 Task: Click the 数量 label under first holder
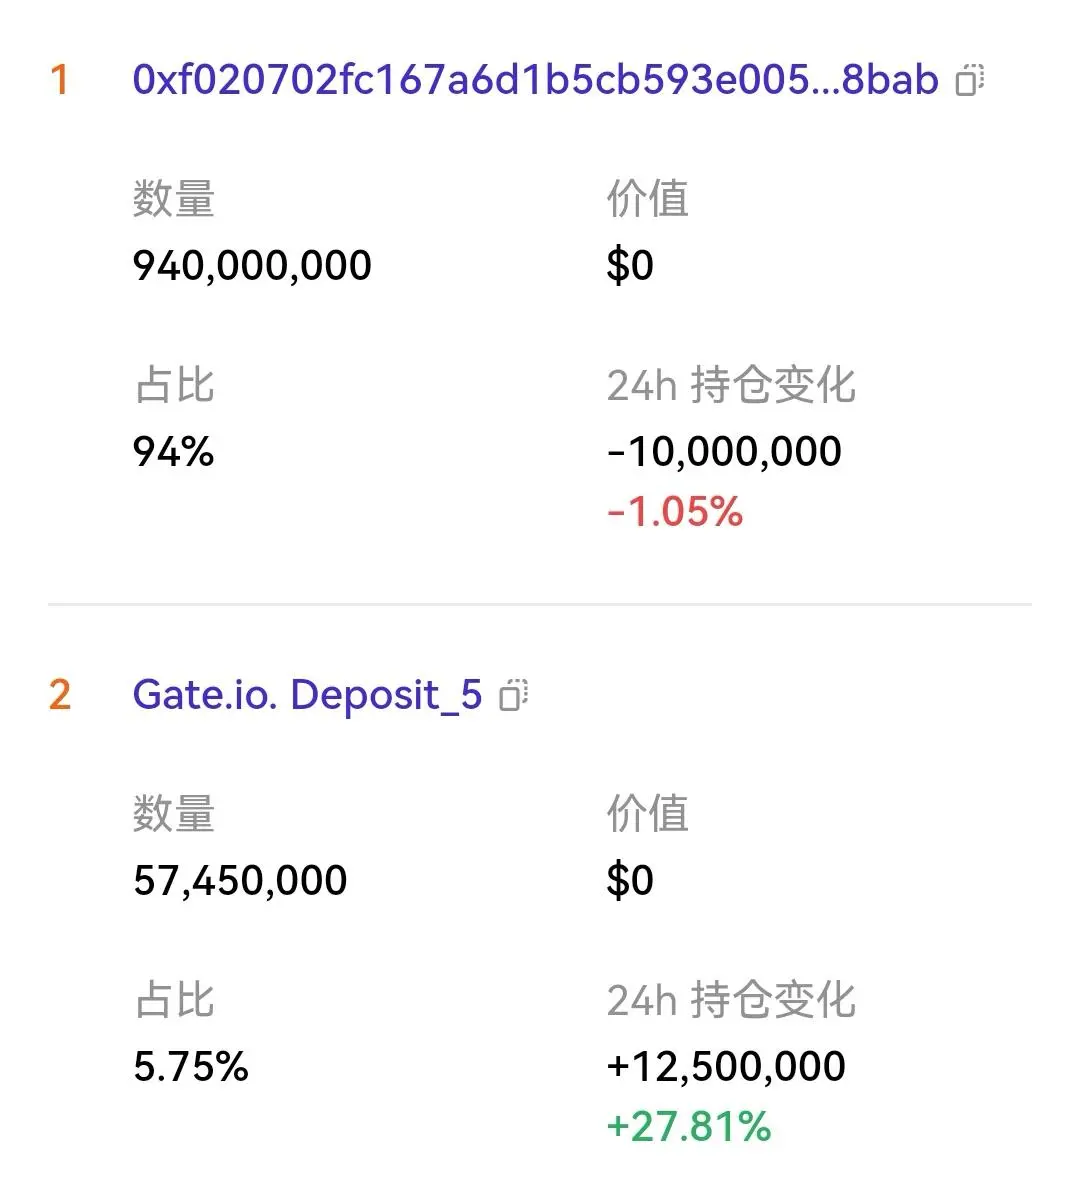tap(173, 199)
